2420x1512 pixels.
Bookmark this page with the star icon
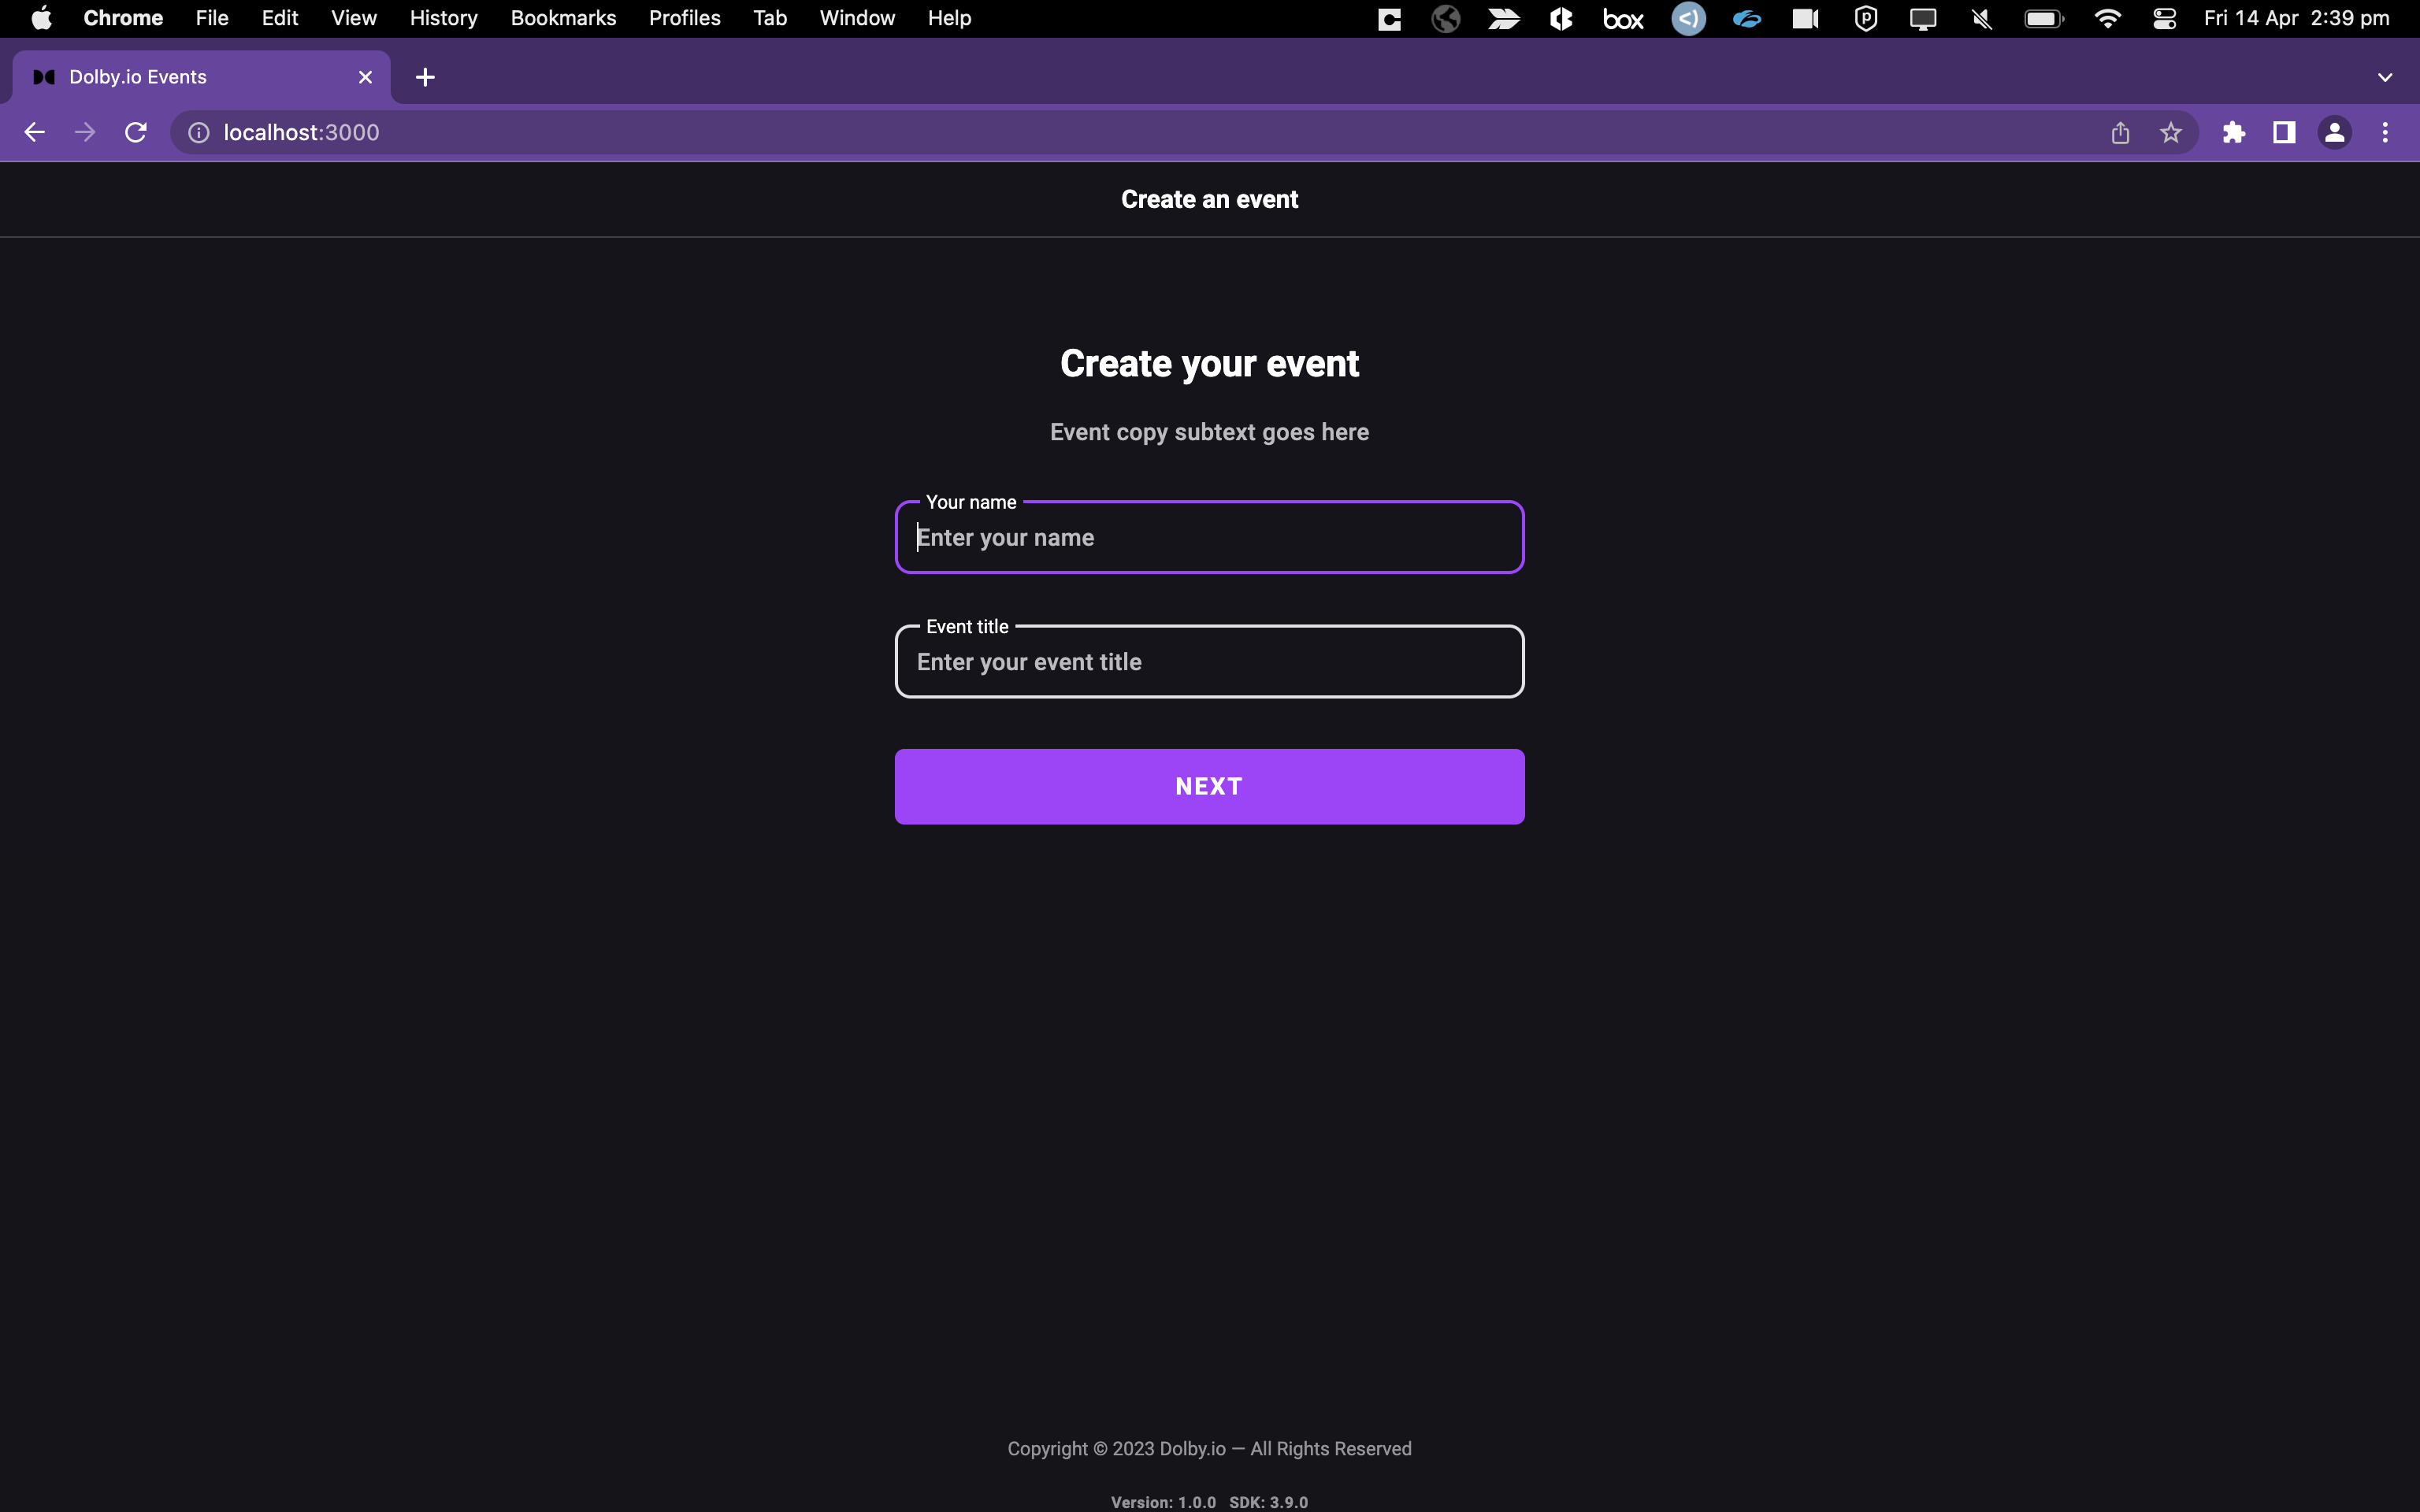pyautogui.click(x=2170, y=132)
